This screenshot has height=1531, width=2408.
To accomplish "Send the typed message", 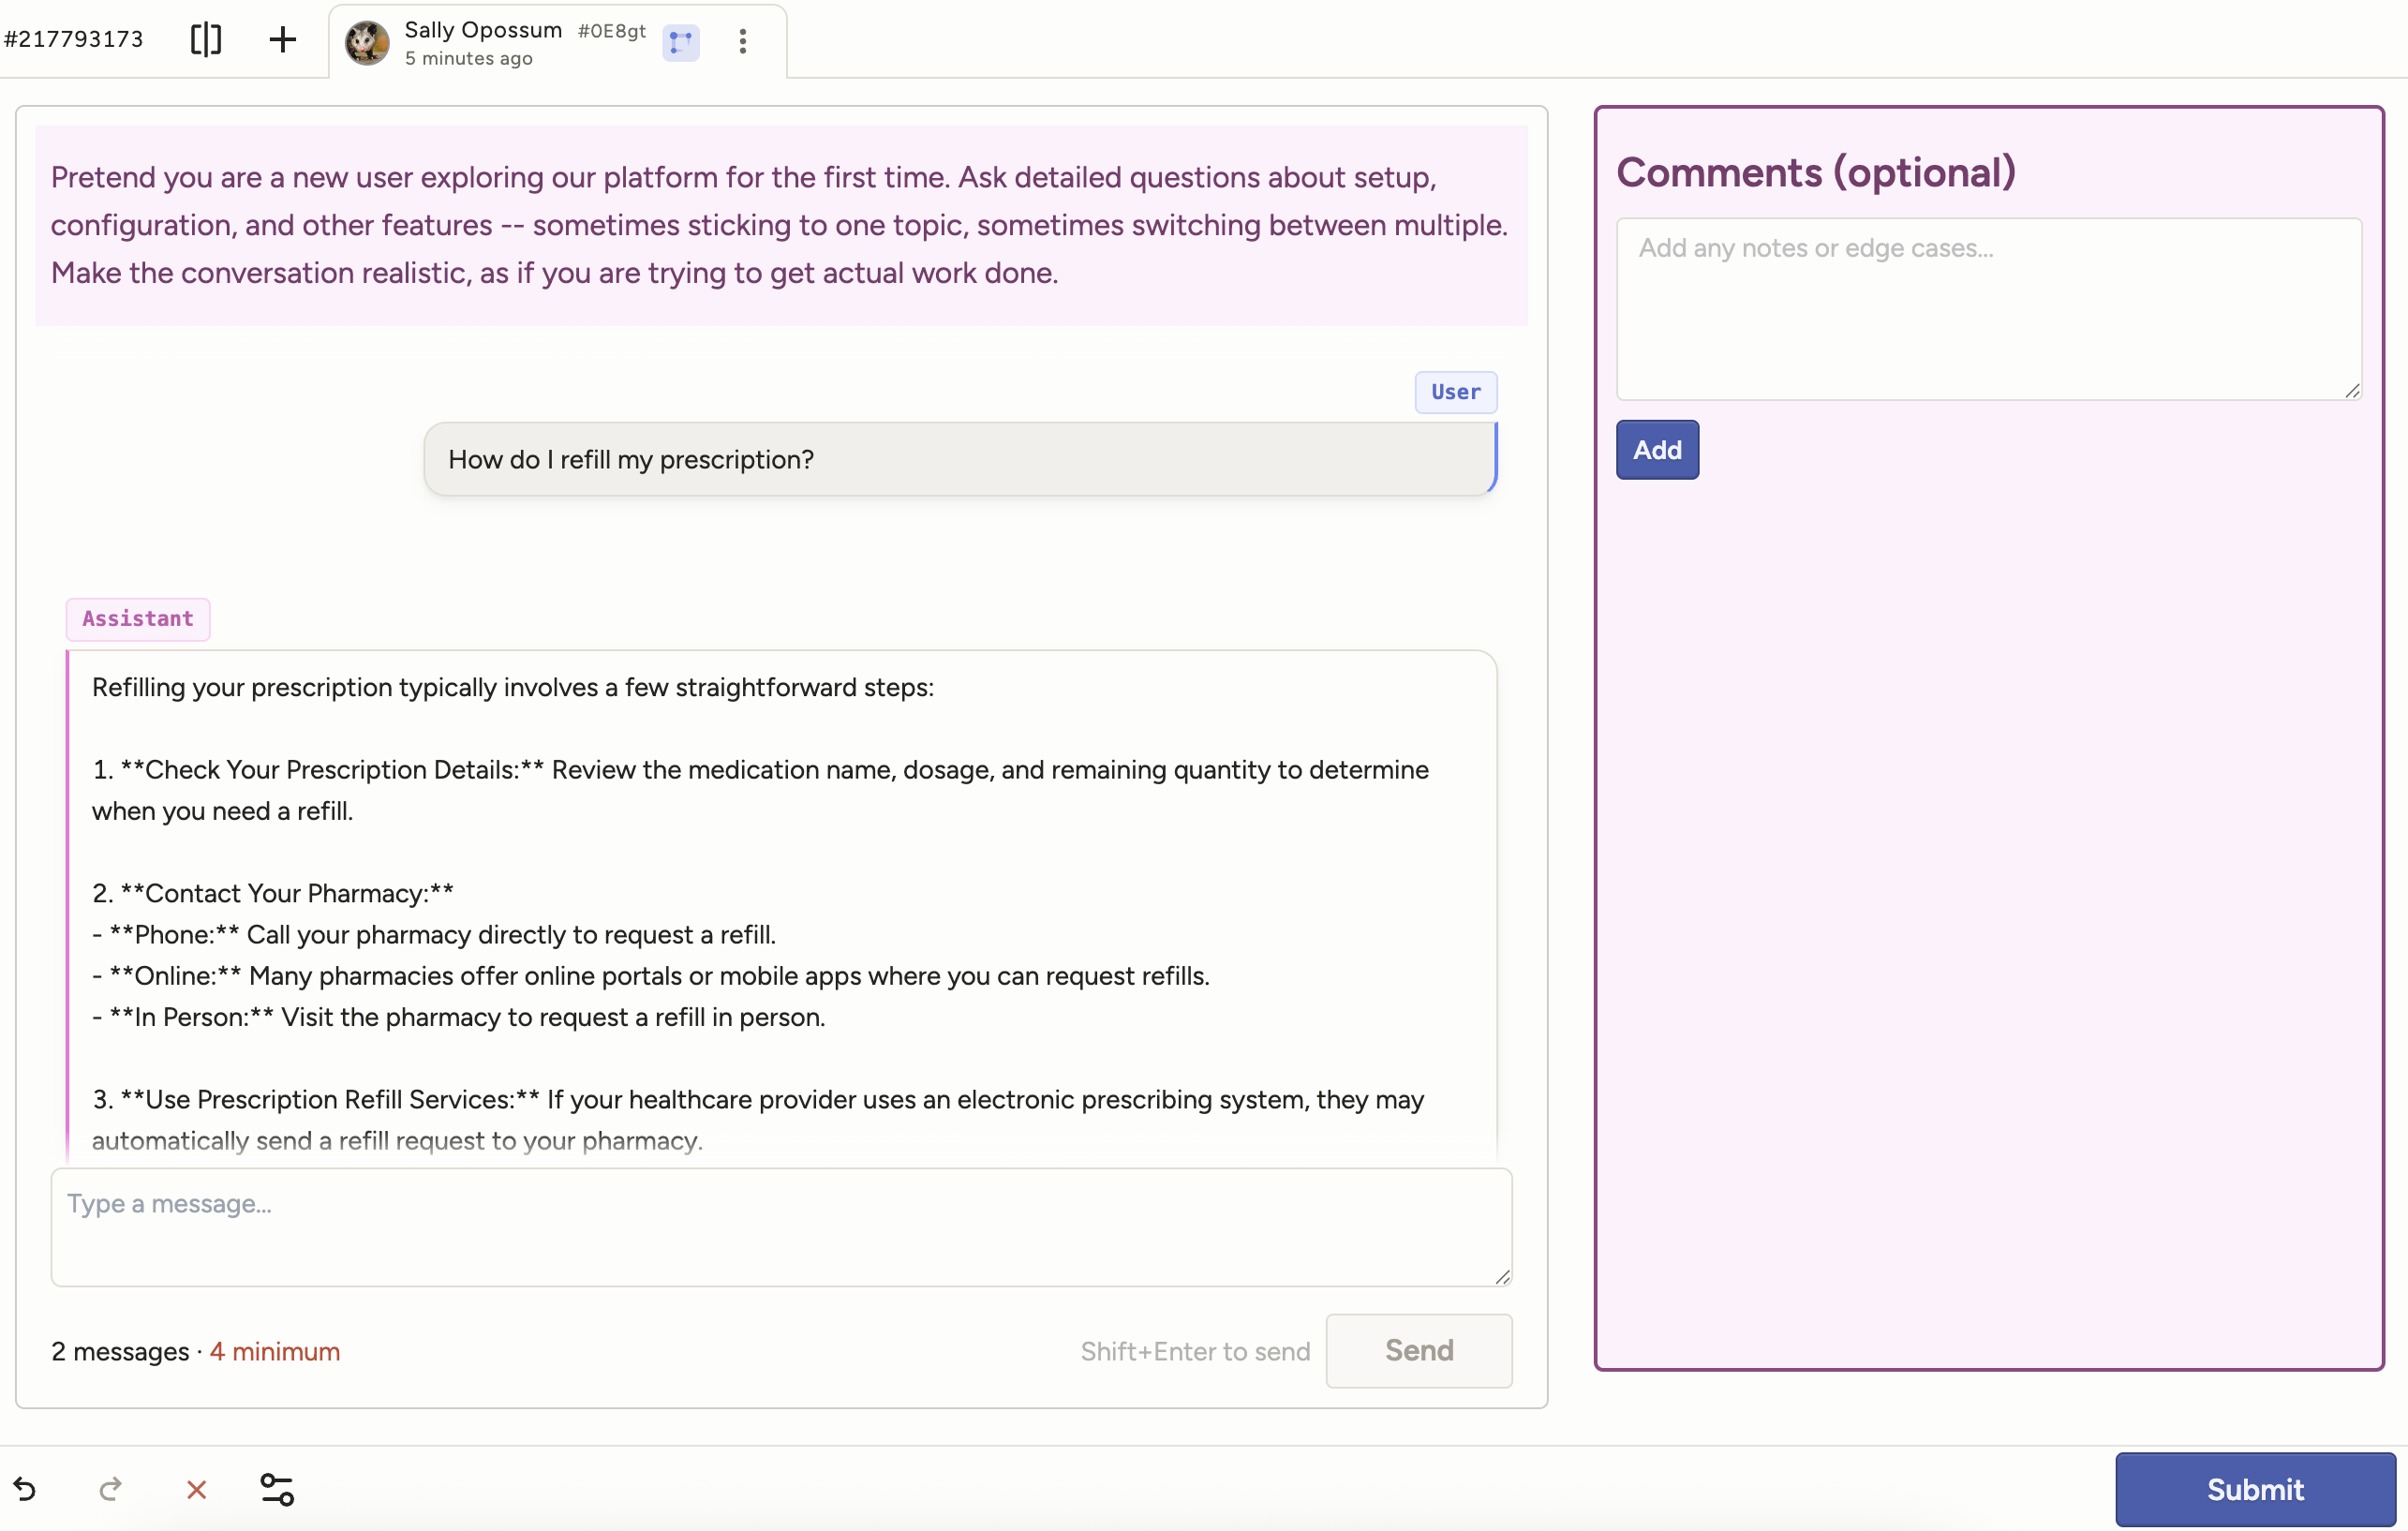I will (1419, 1350).
